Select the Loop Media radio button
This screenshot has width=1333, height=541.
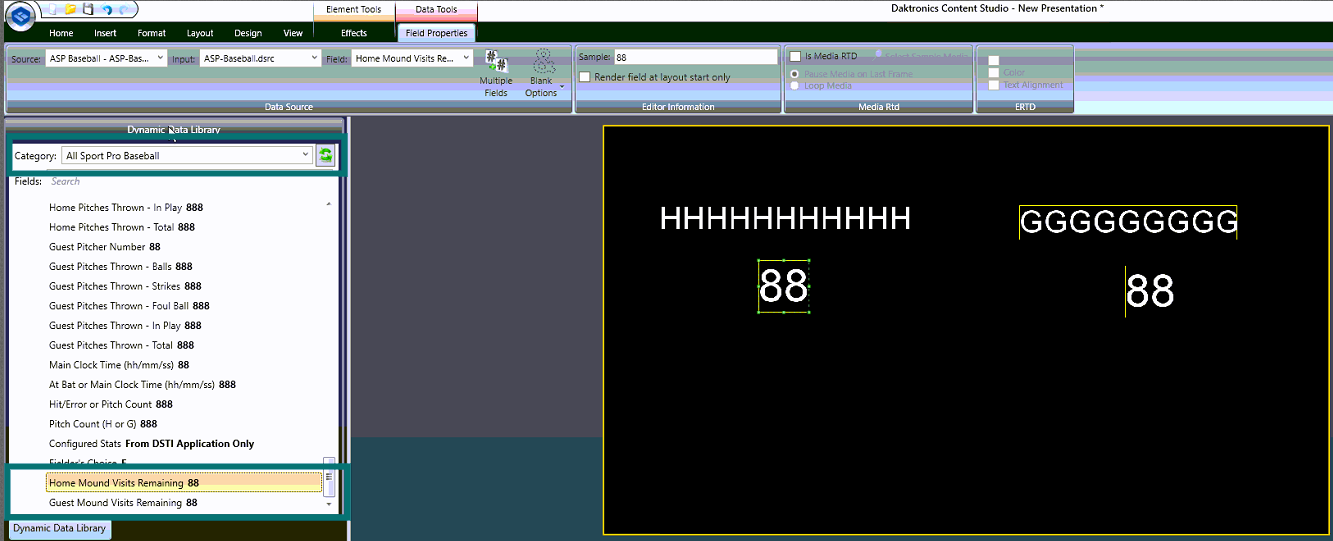pyautogui.click(x=795, y=86)
